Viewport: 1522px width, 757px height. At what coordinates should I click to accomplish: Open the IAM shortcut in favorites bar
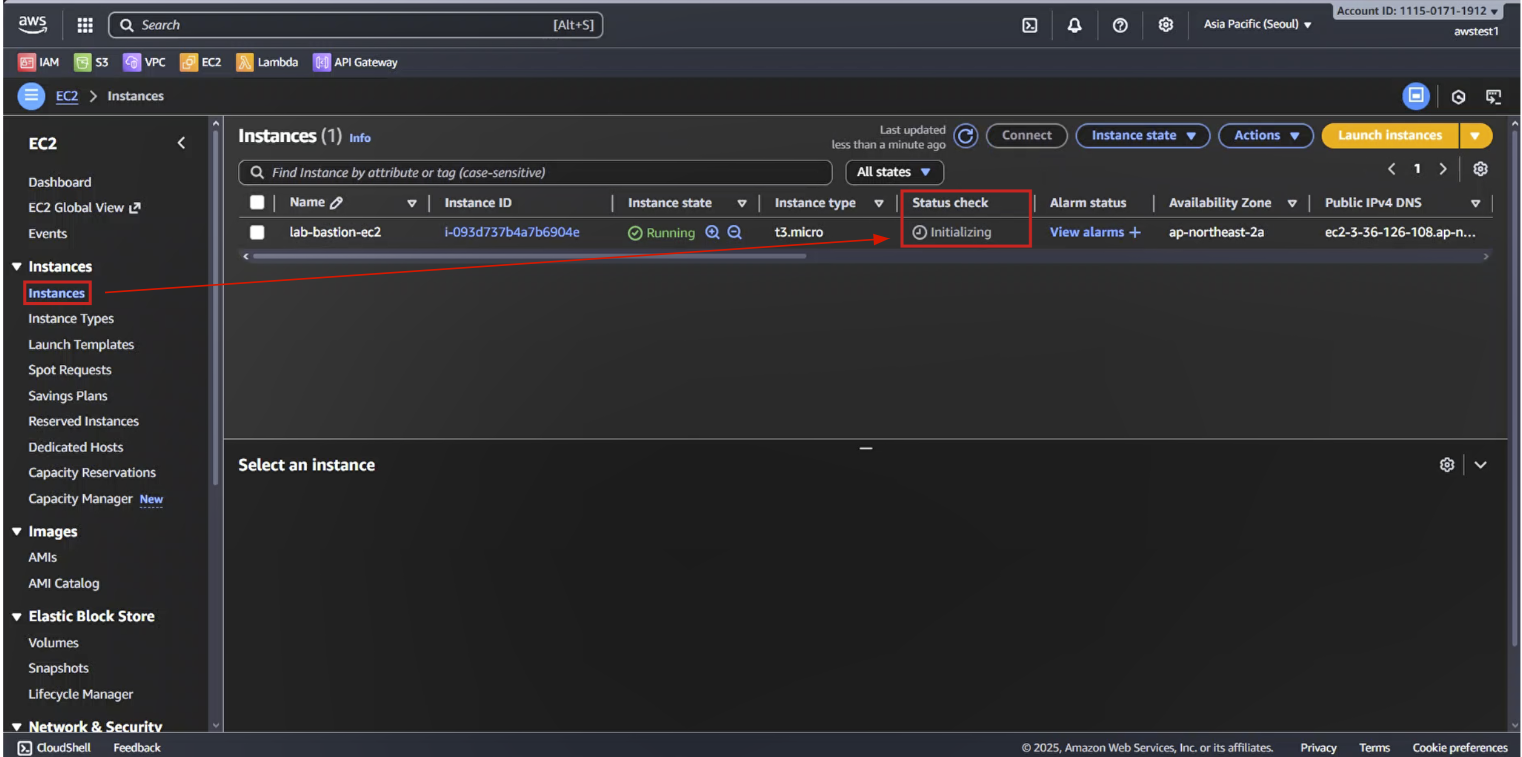click(x=39, y=62)
